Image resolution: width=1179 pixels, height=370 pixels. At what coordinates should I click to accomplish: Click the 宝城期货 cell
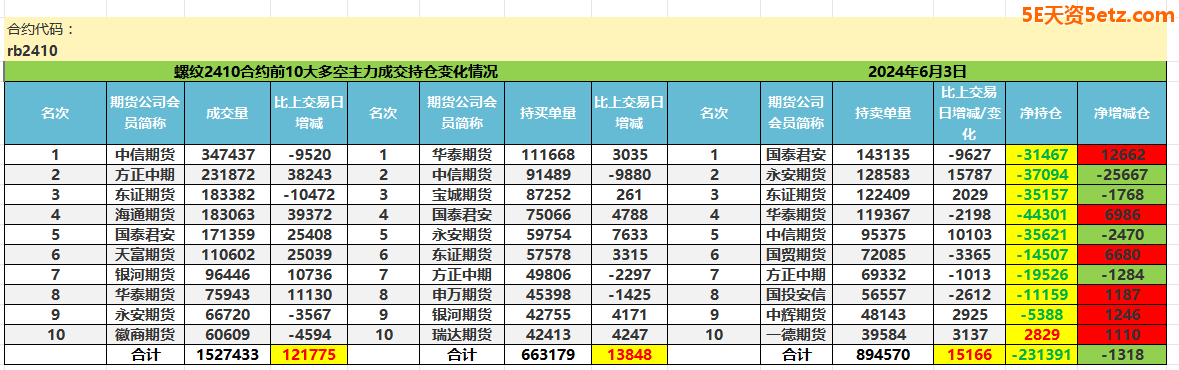tap(462, 196)
